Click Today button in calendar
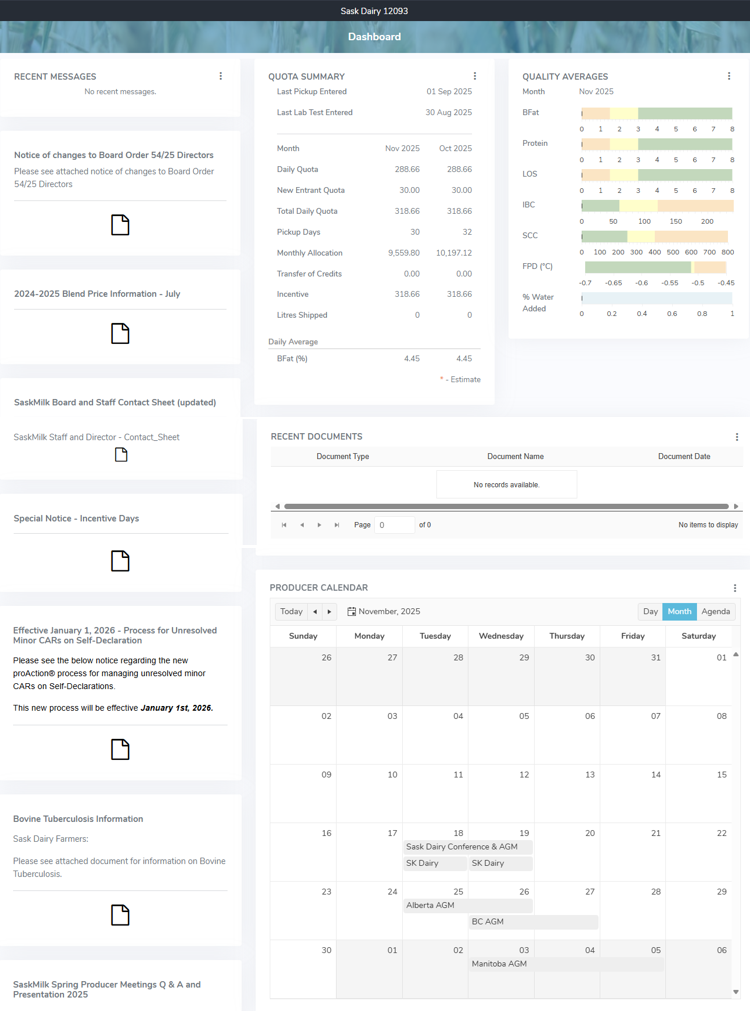Viewport: 750px width, 1011px height. [291, 611]
